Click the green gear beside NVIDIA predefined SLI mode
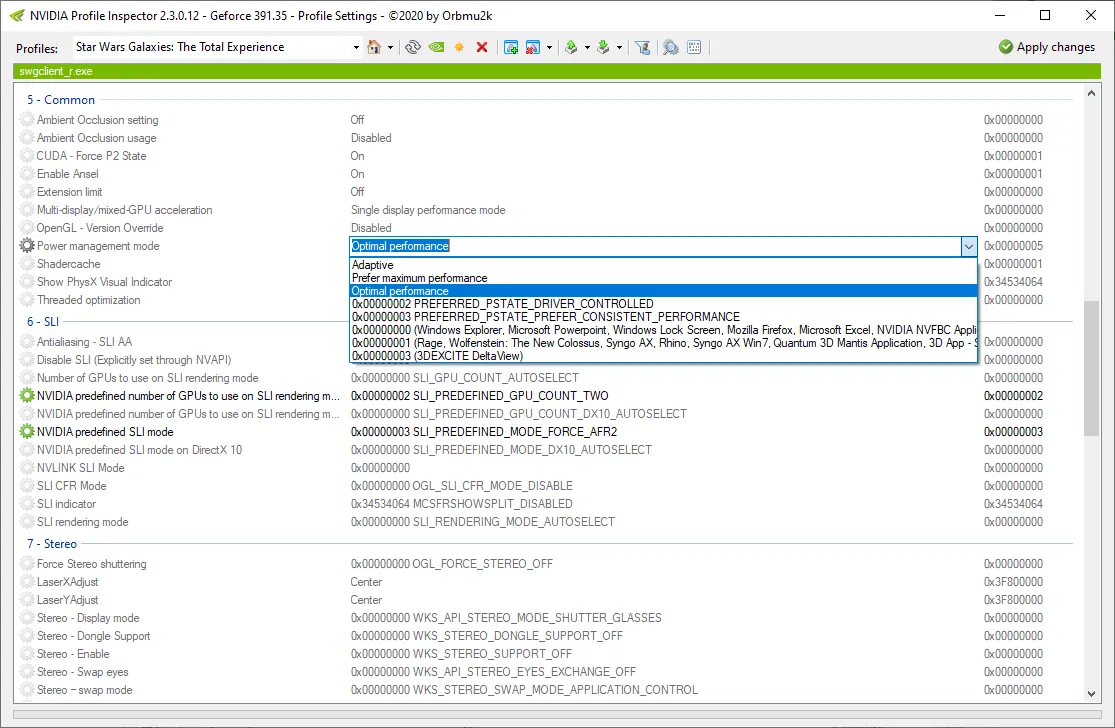 coord(27,432)
